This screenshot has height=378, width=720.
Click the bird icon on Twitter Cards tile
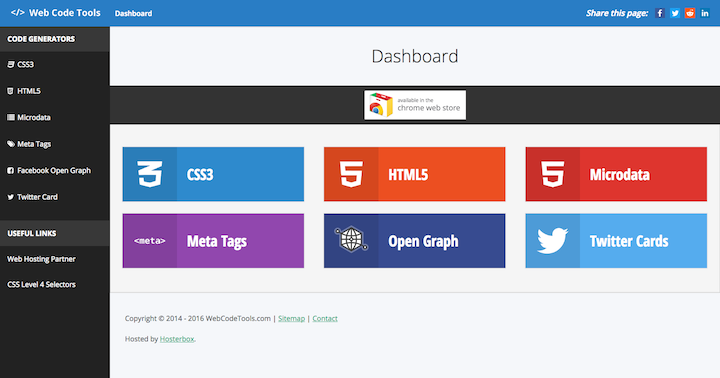coord(552,241)
